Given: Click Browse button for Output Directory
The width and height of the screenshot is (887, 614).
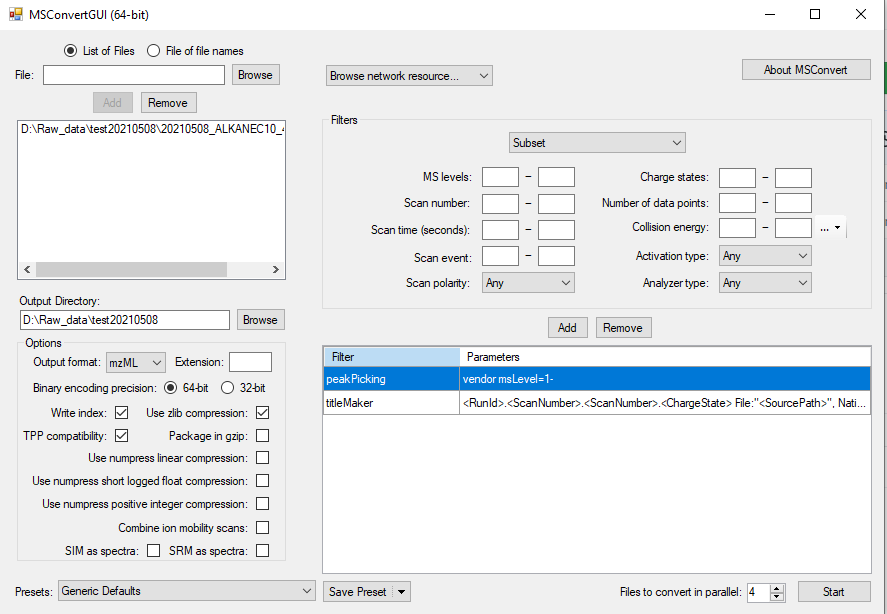Looking at the screenshot, I should (260, 320).
